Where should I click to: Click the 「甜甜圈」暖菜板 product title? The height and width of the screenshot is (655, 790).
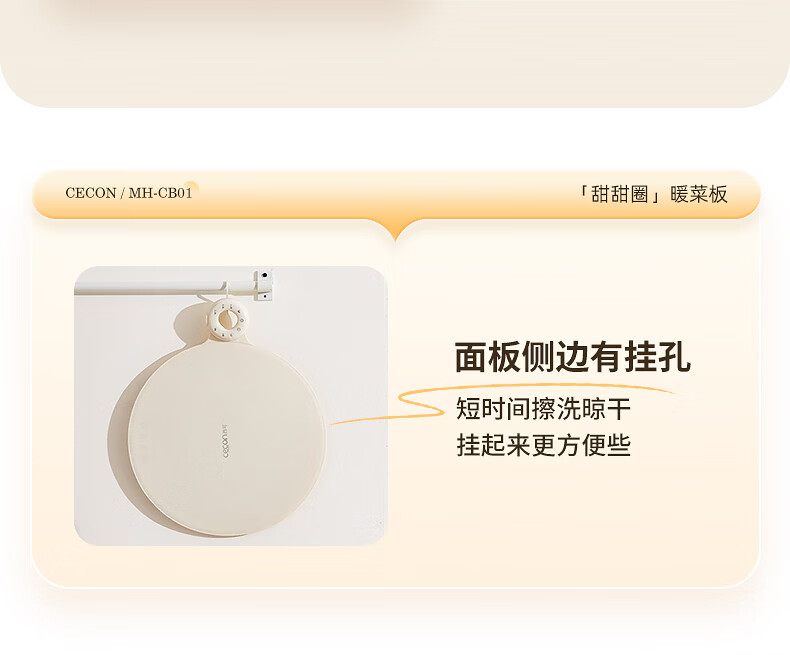652,194
